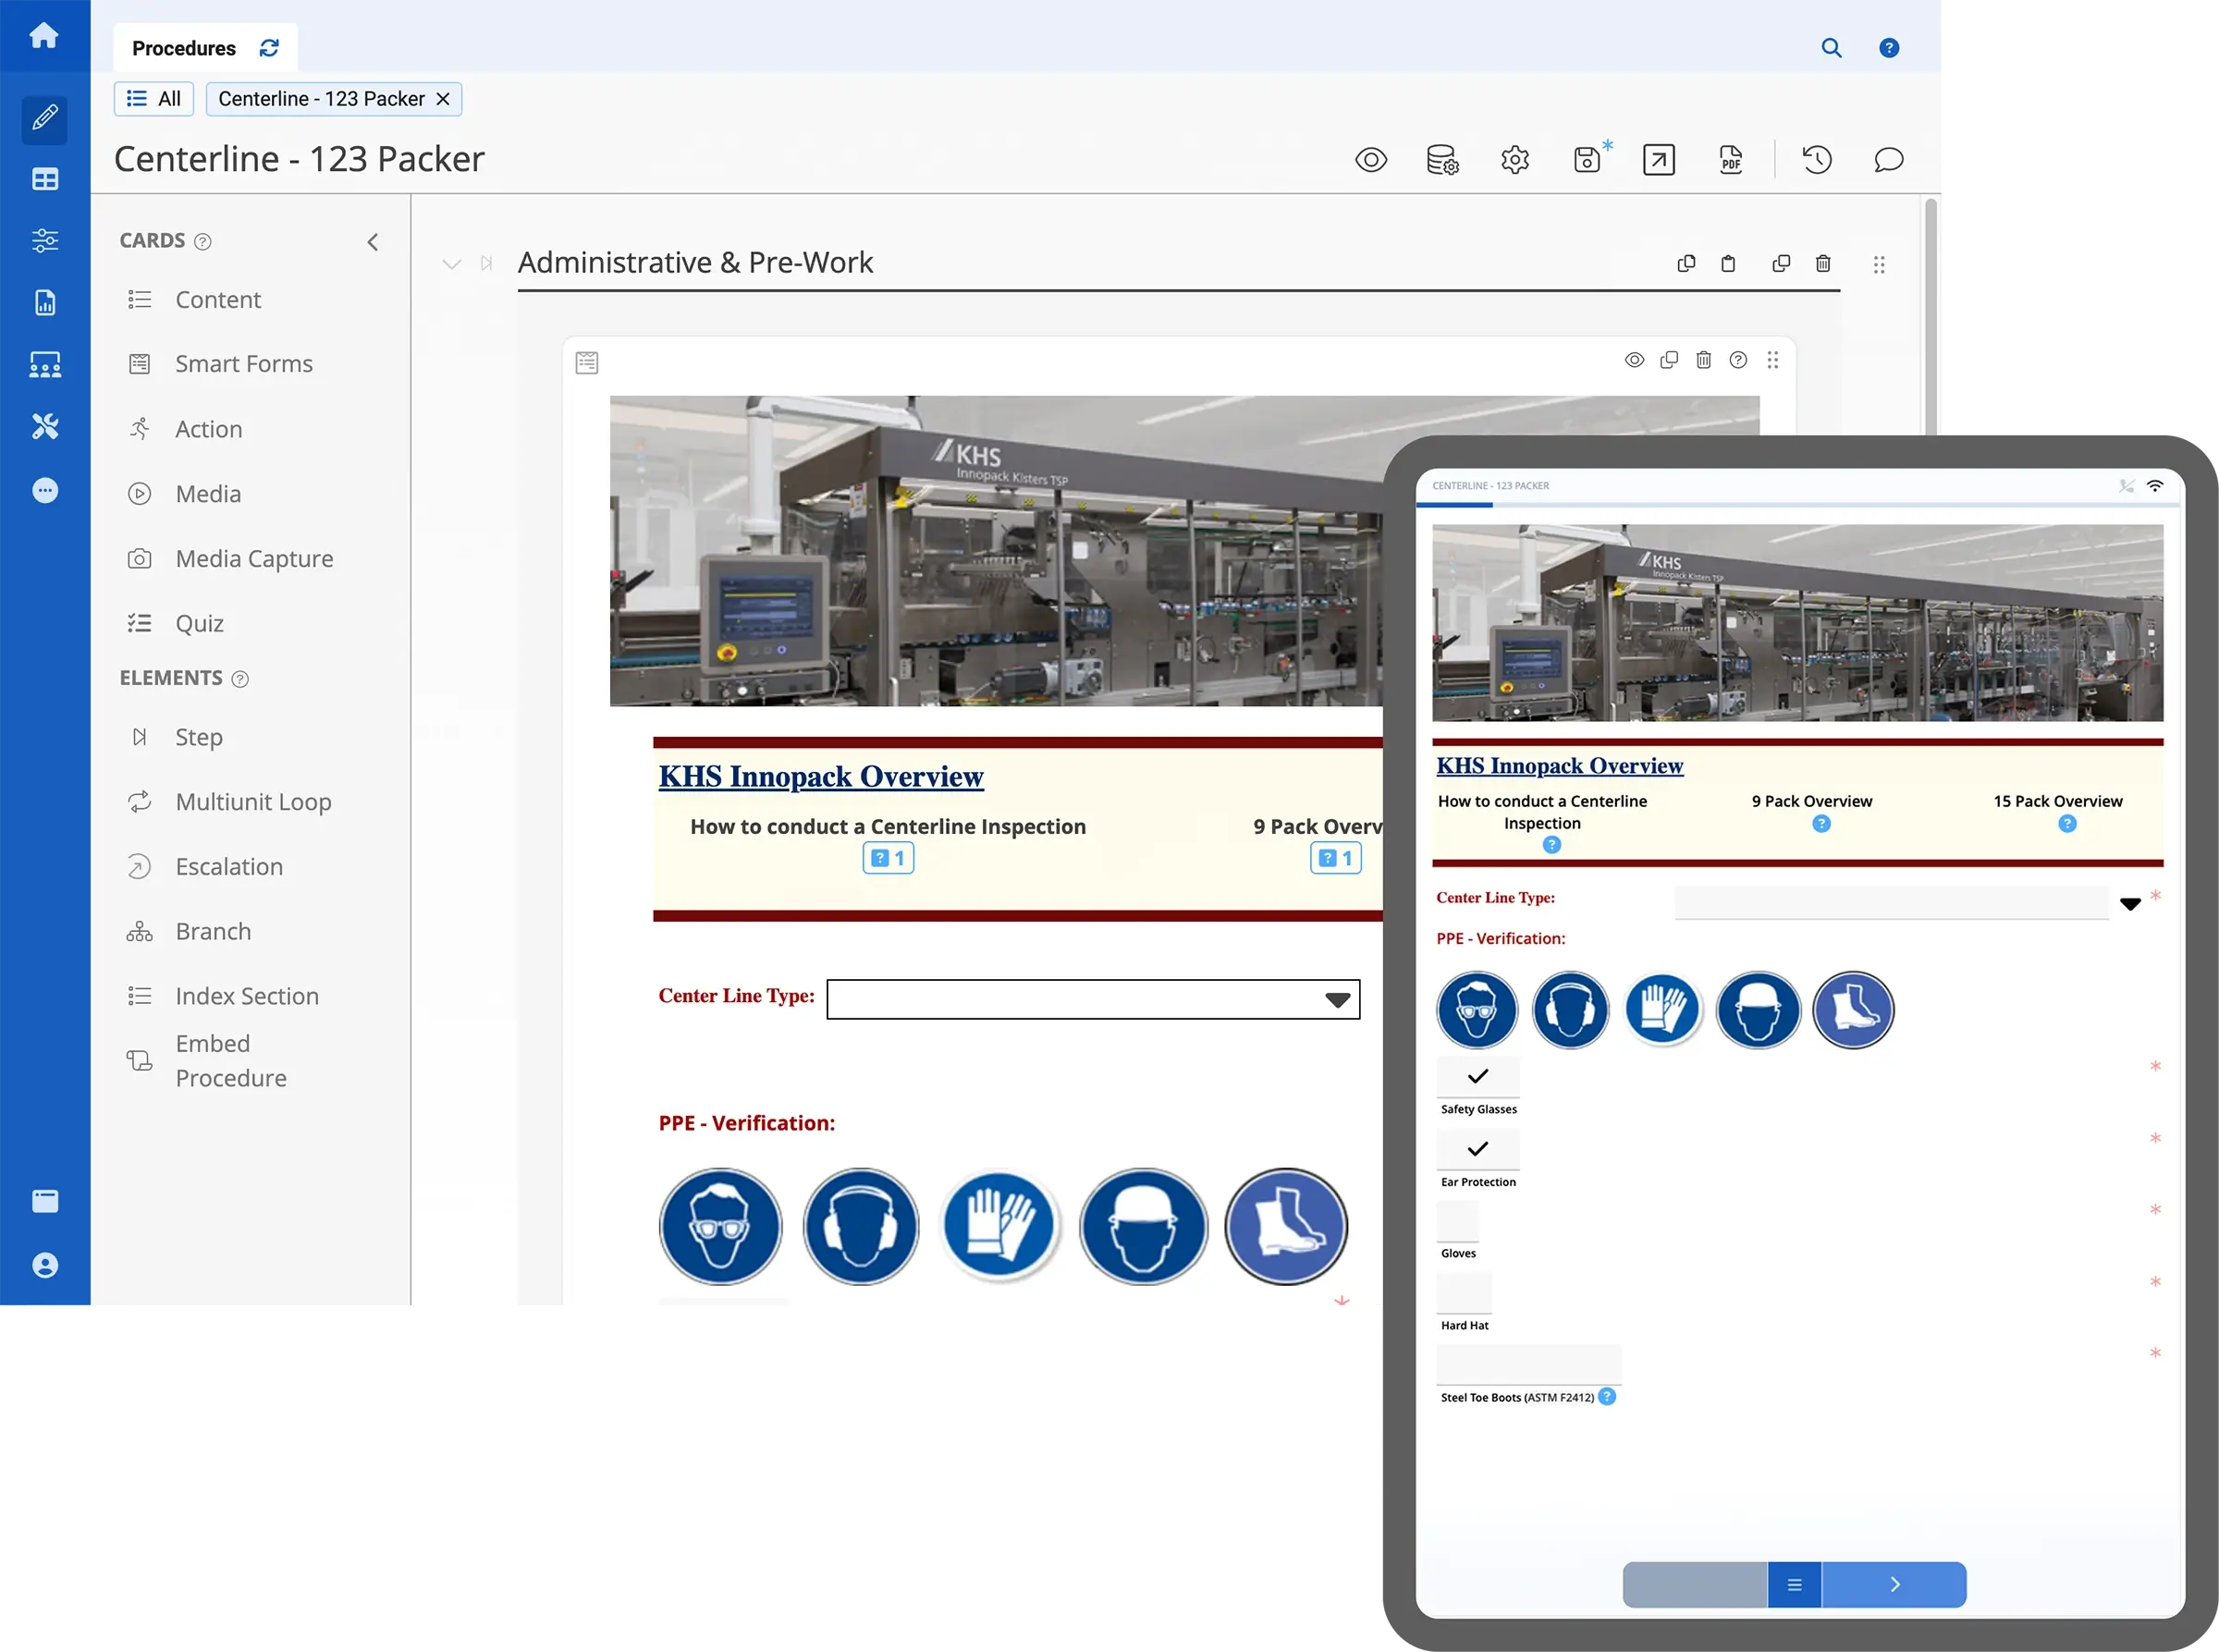This screenshot has height=1652, width=2219.
Task: Toggle Ear Protection checkbox on tablet
Action: click(x=1478, y=1148)
